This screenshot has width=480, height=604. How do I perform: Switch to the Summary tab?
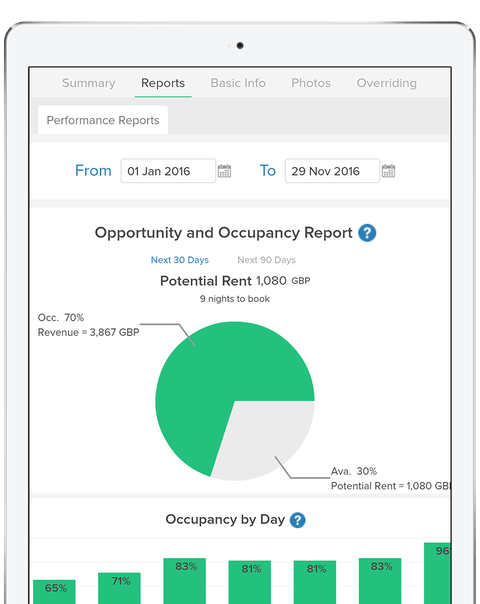coord(89,83)
